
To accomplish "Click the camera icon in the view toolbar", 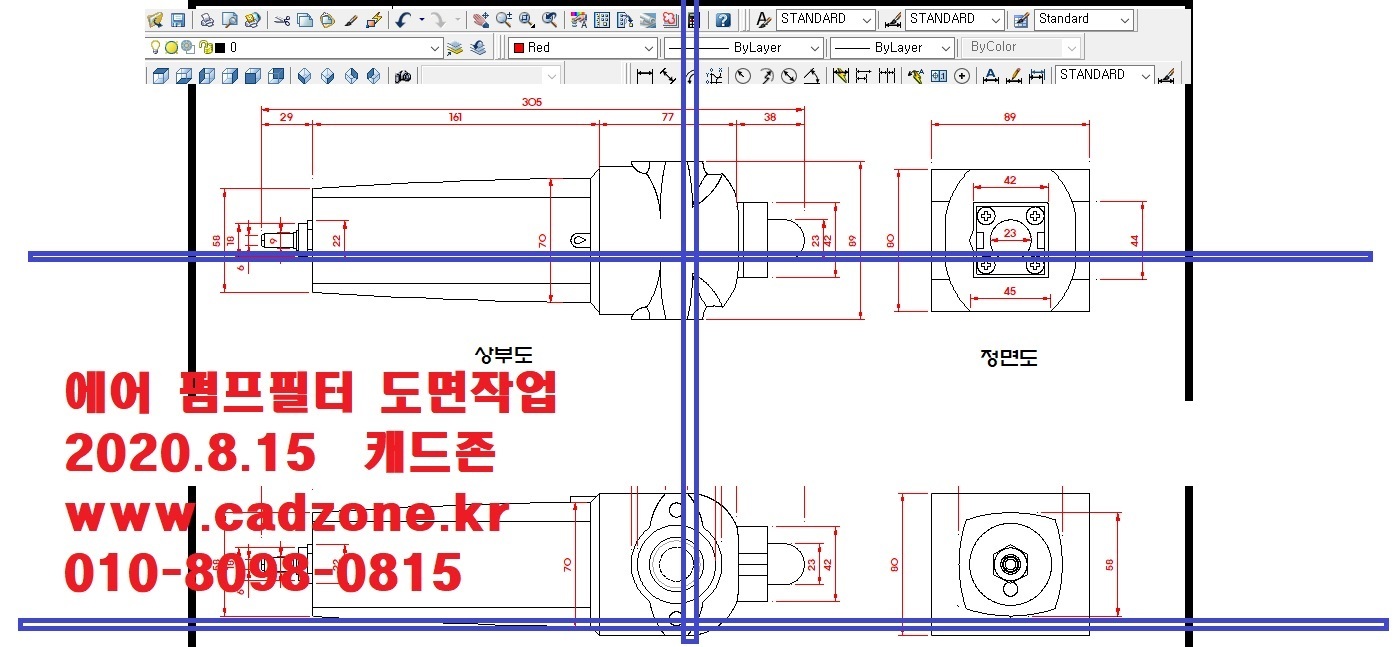I will (x=403, y=76).
